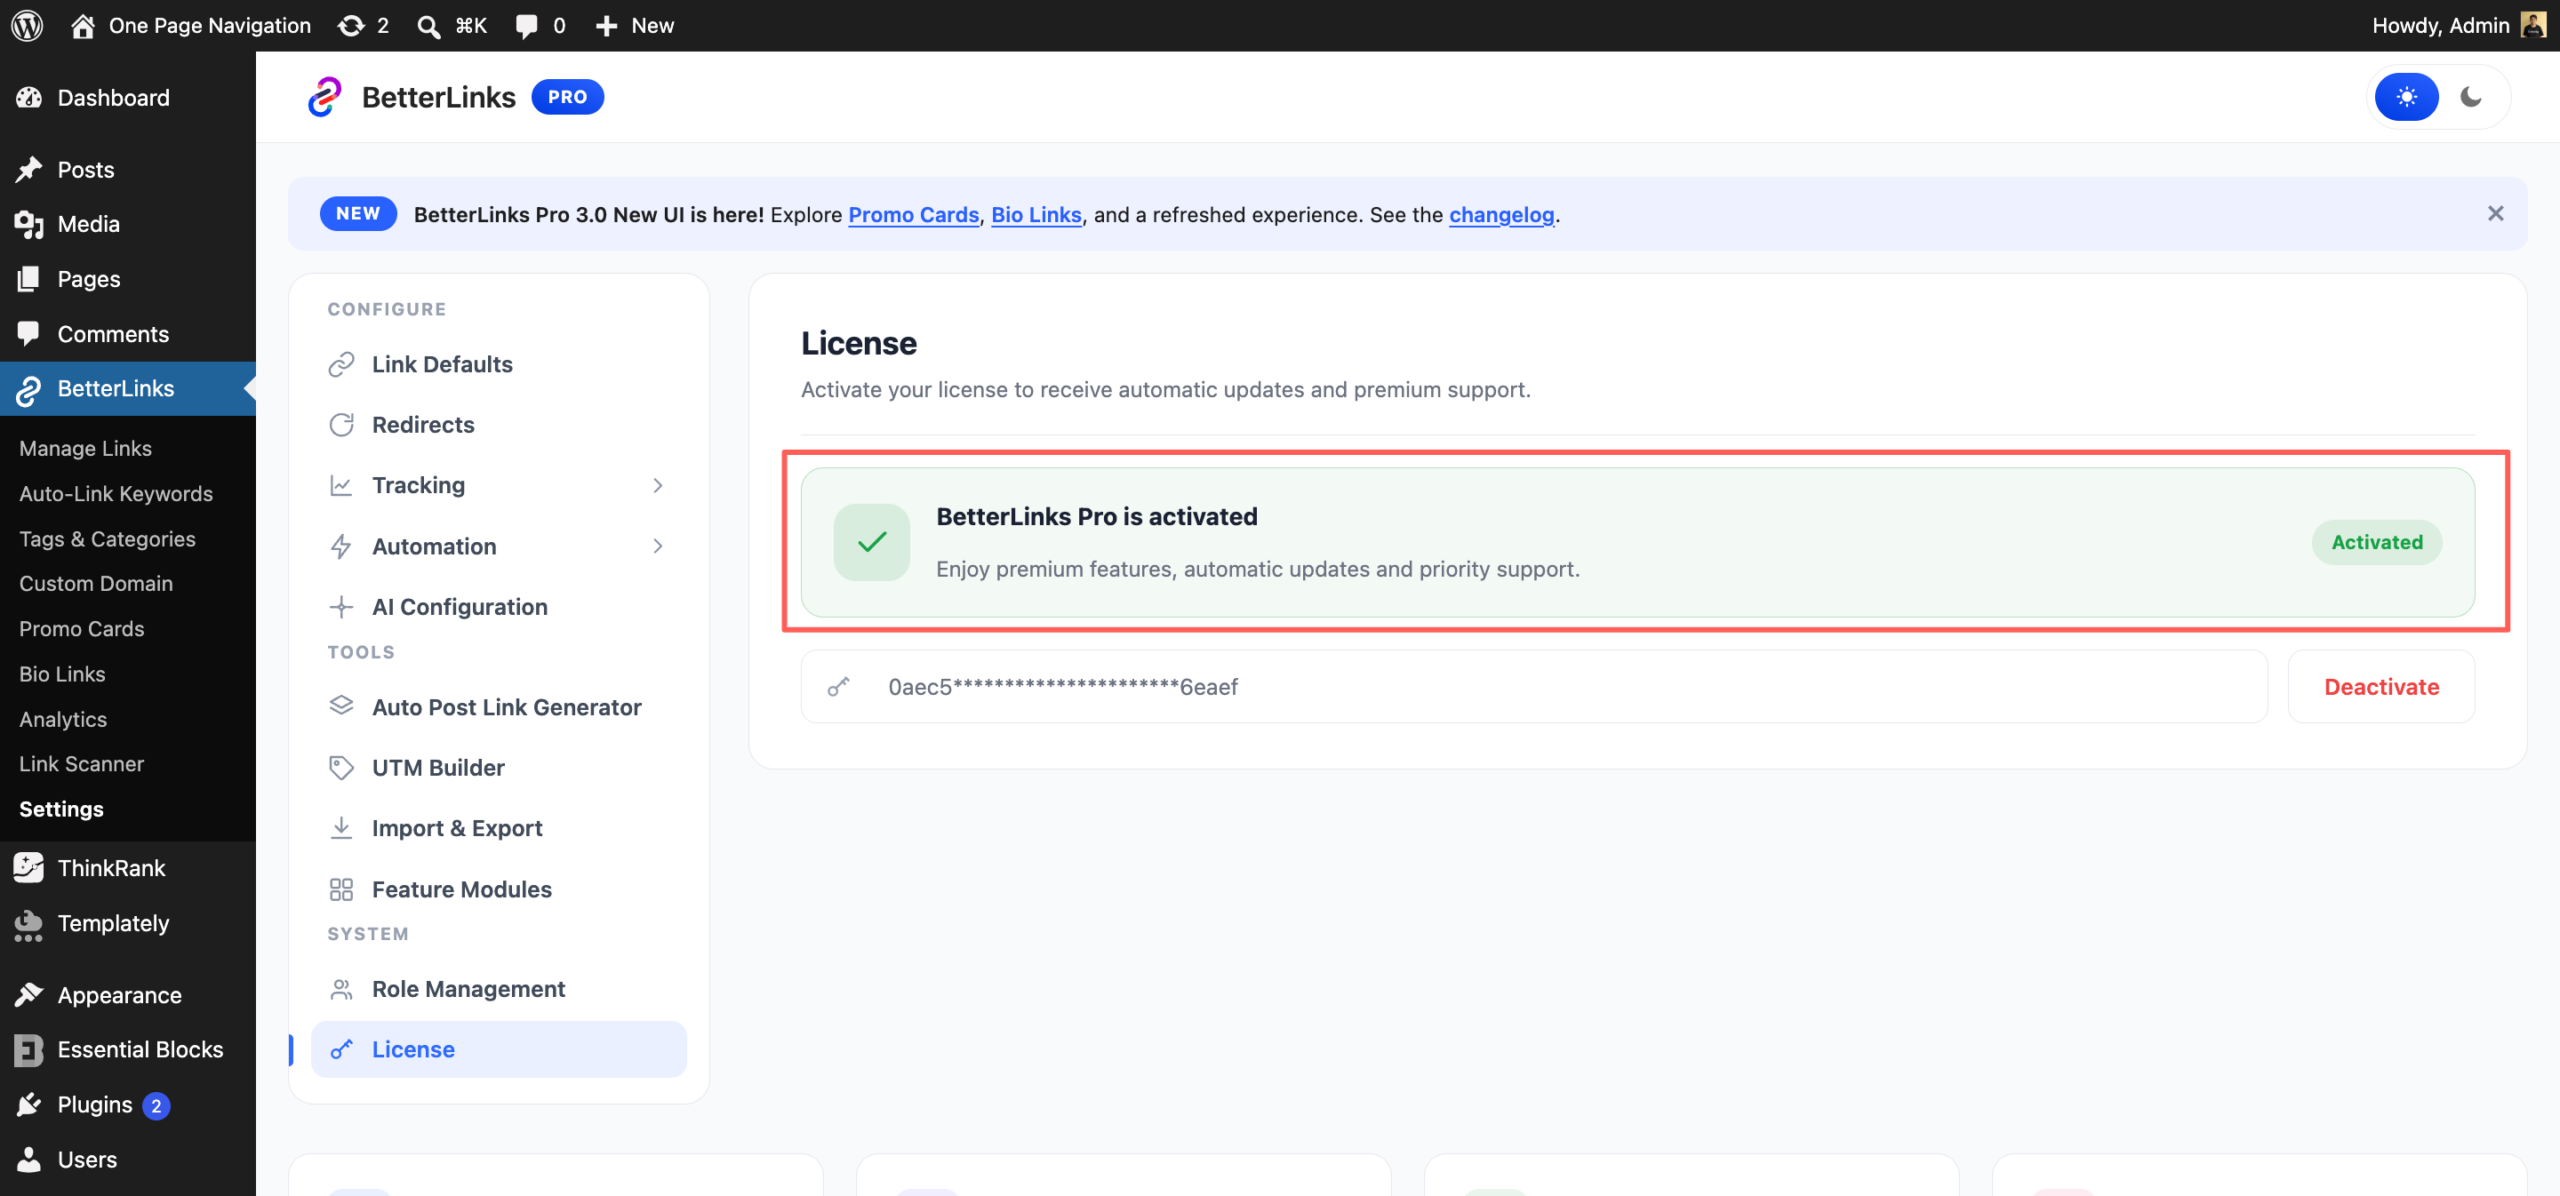Open Automation settings section
Image resolution: width=2560 pixels, height=1196 pixels.
[x=498, y=546]
